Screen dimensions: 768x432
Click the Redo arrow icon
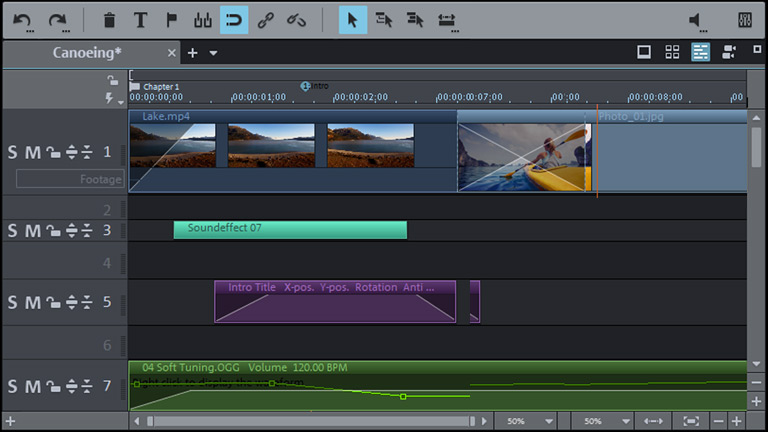click(x=58, y=21)
